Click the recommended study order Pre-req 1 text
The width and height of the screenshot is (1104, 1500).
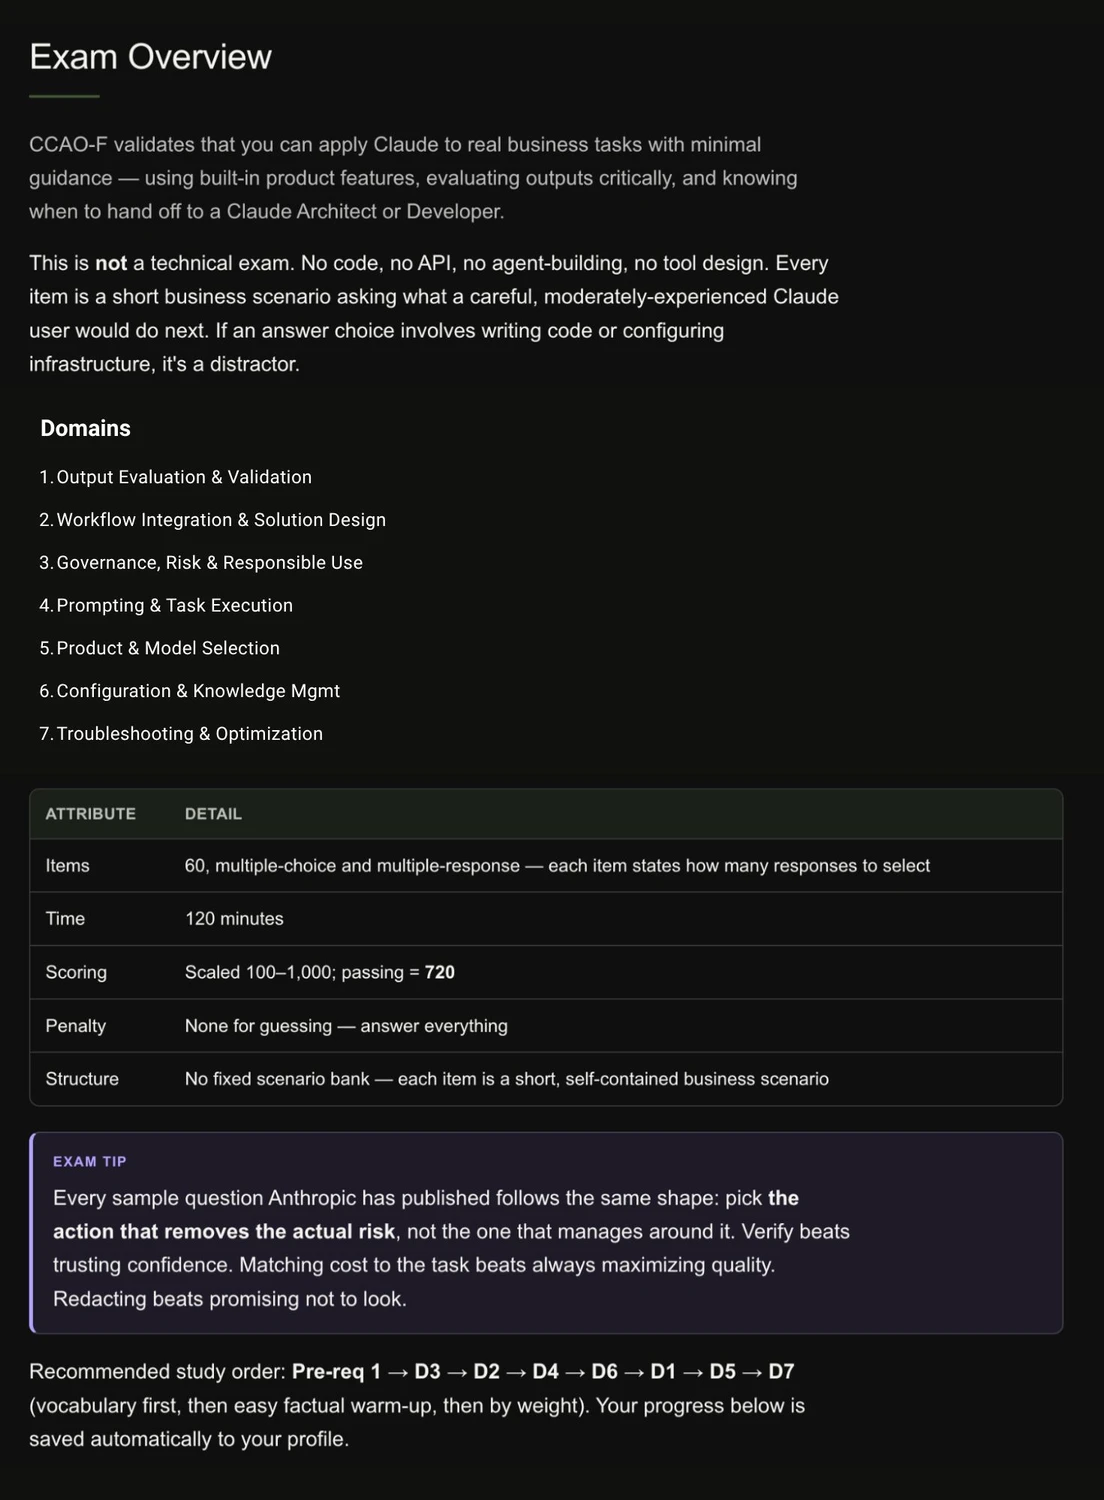tap(336, 1372)
